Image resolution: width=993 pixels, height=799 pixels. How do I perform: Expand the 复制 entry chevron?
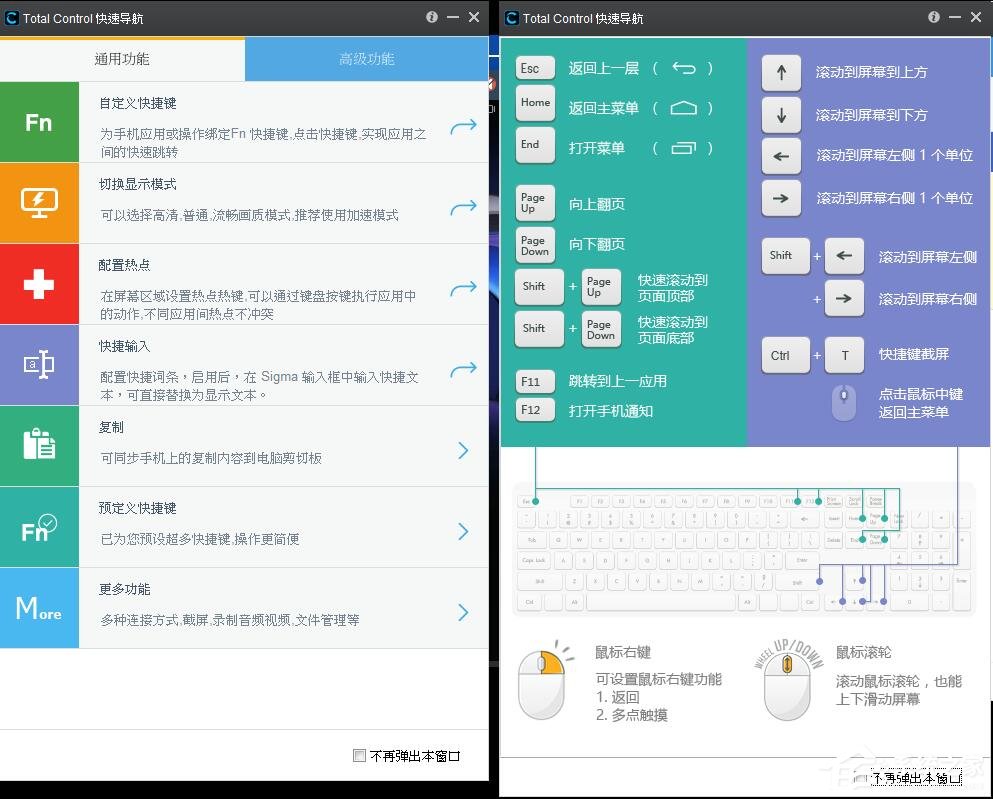point(463,451)
